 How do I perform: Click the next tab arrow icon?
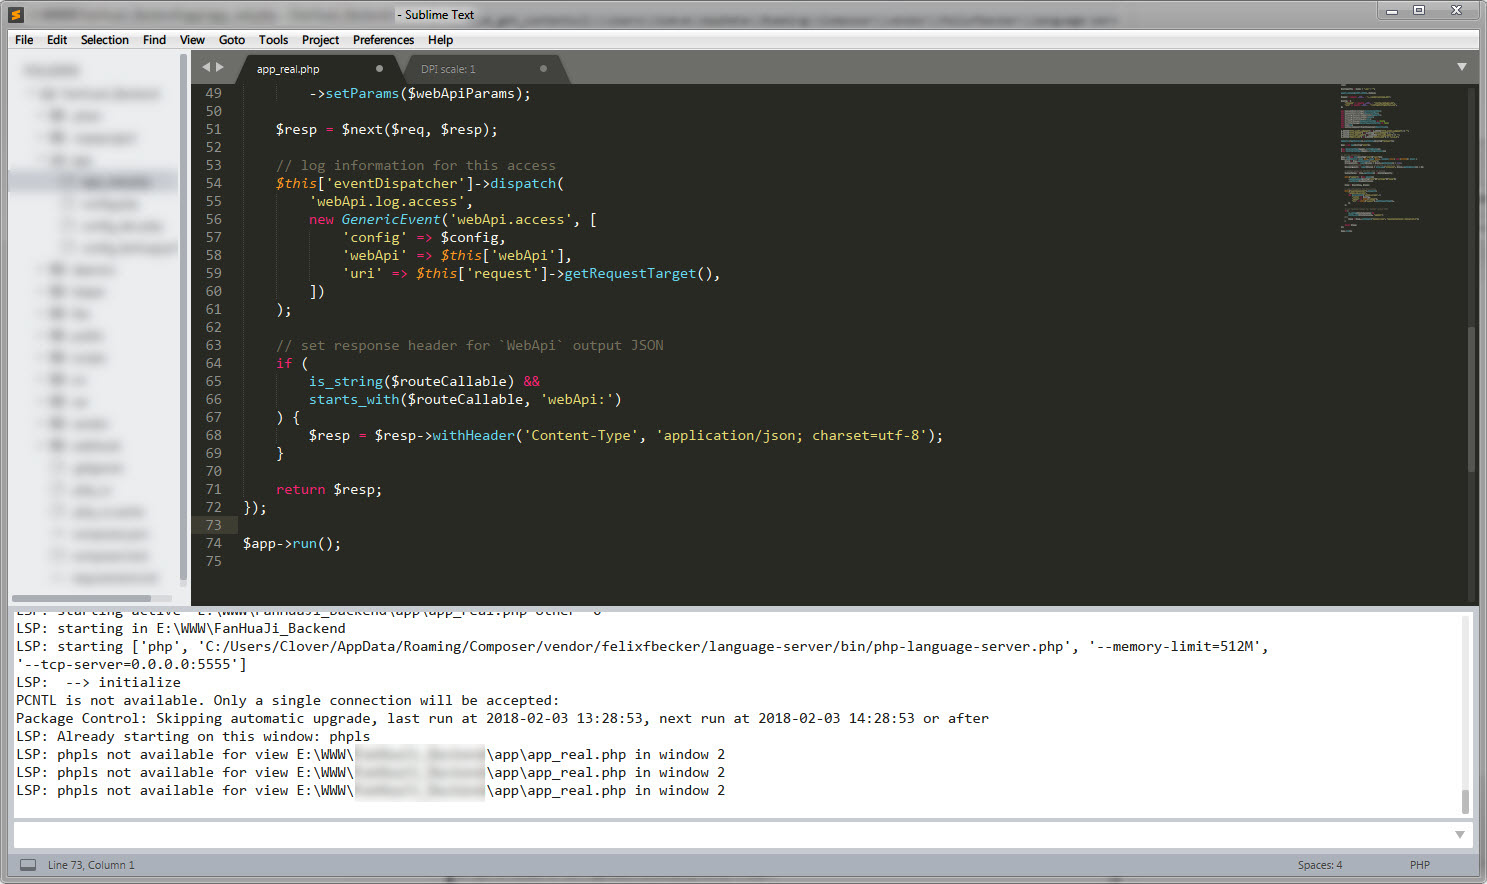(220, 67)
